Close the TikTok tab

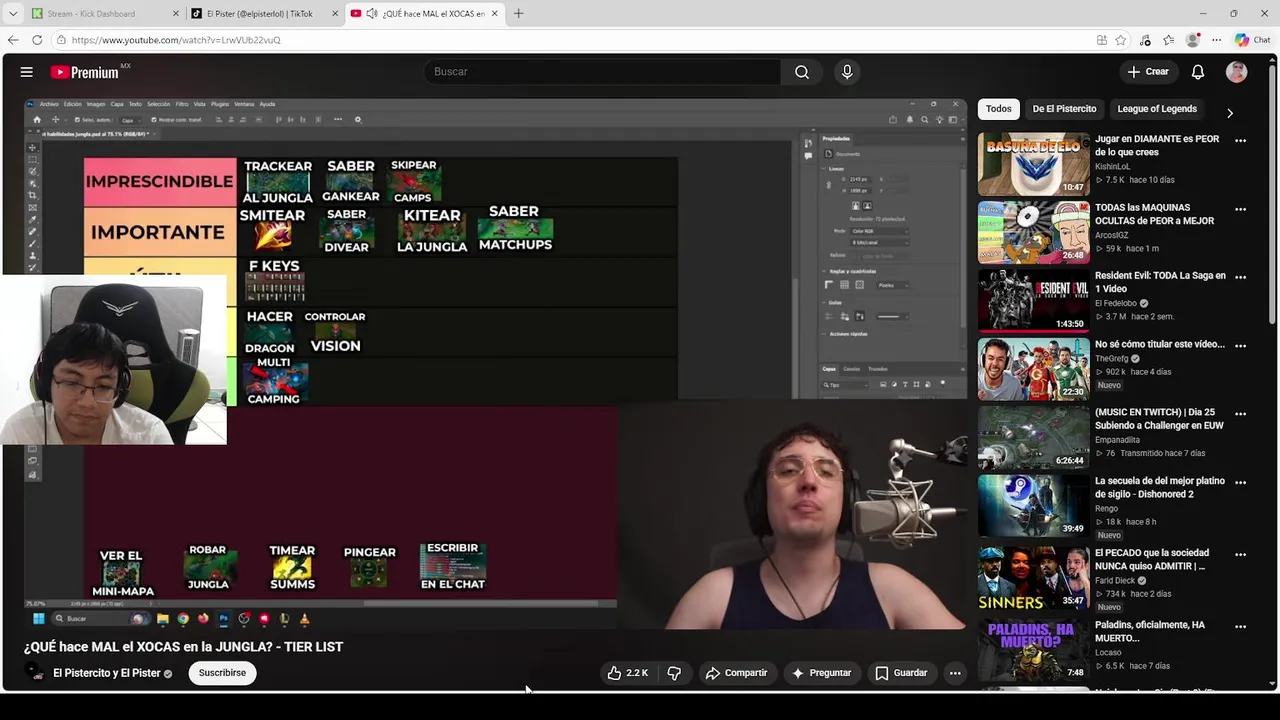tap(335, 14)
